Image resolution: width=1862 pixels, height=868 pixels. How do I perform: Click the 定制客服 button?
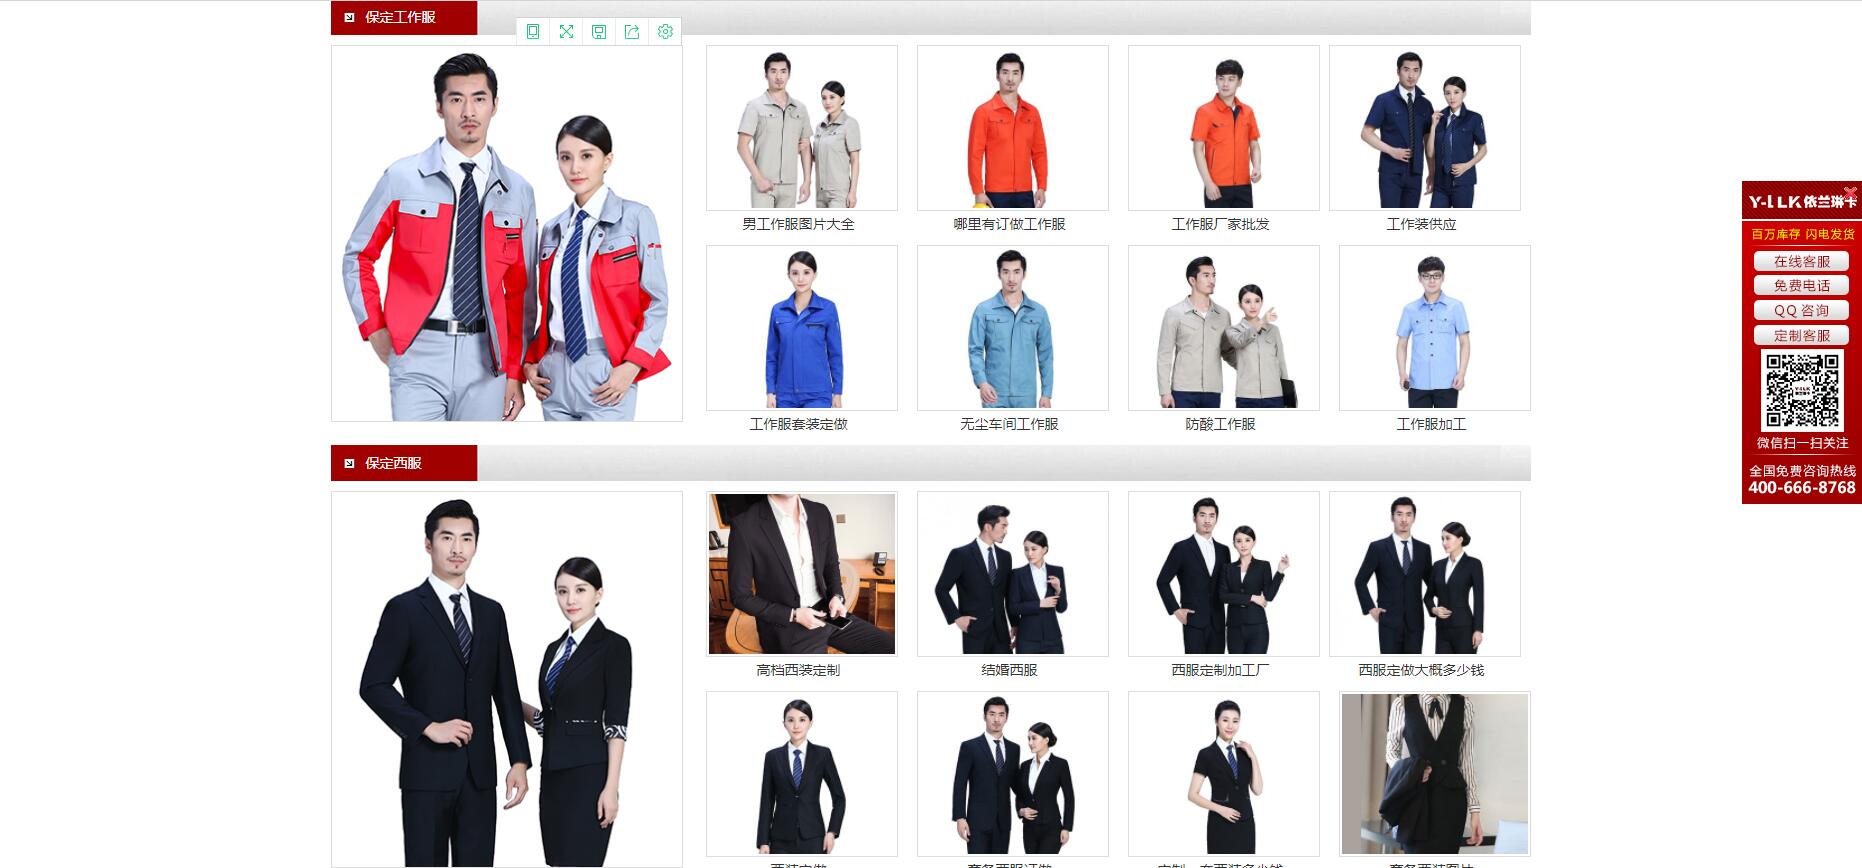point(1801,336)
